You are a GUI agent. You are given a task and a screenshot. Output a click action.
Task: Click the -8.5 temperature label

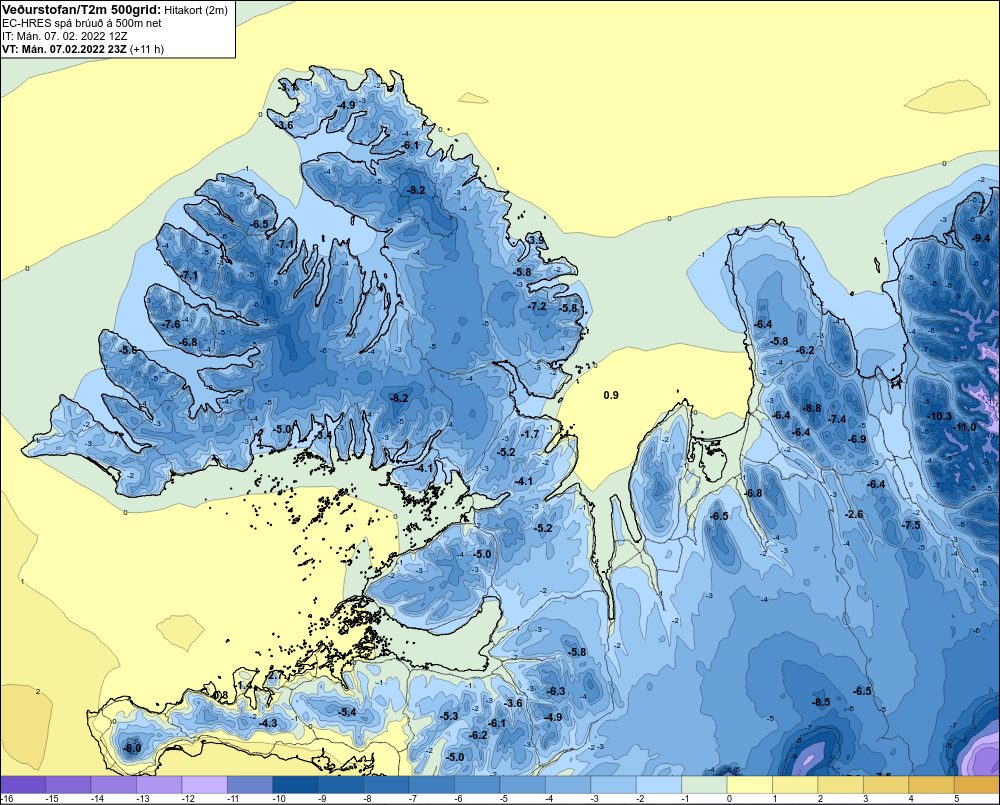tap(821, 702)
